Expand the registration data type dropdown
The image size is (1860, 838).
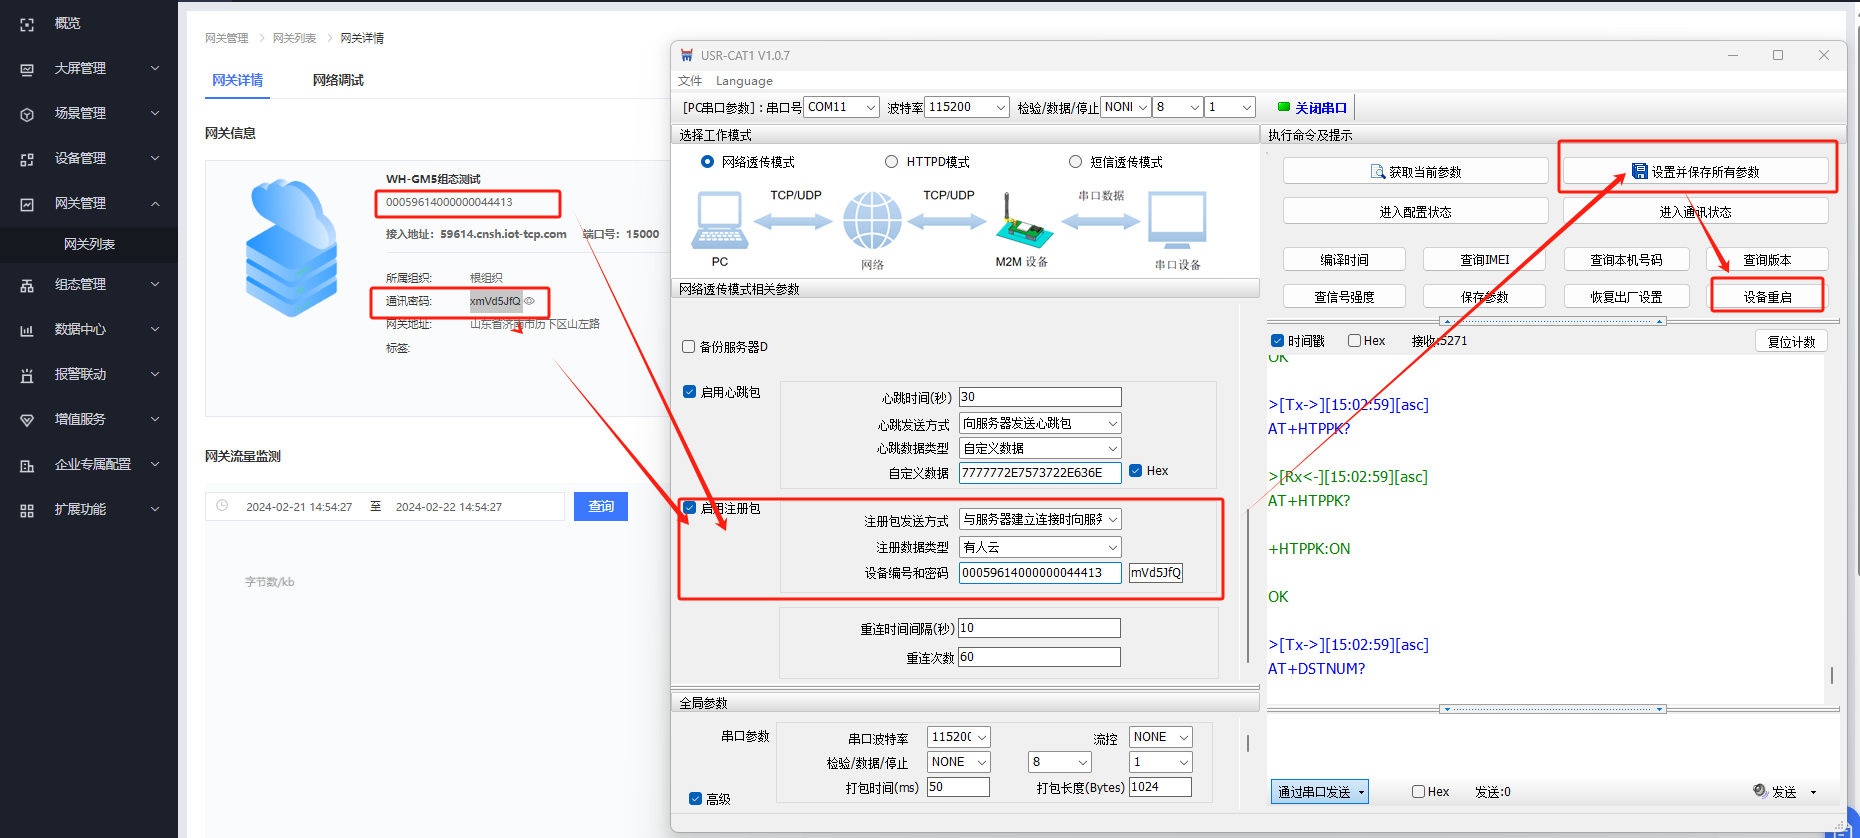(x=1112, y=547)
